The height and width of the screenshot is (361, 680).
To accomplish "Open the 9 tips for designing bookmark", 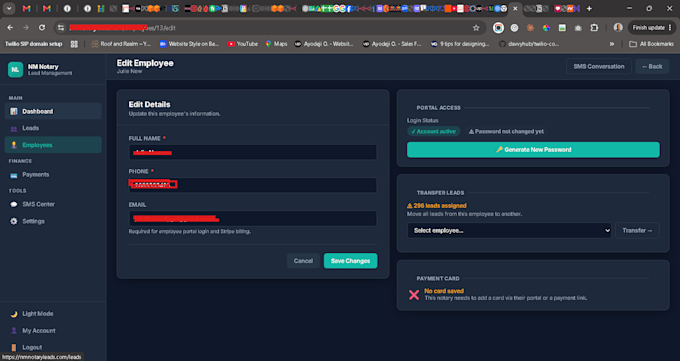I will 460,44.
